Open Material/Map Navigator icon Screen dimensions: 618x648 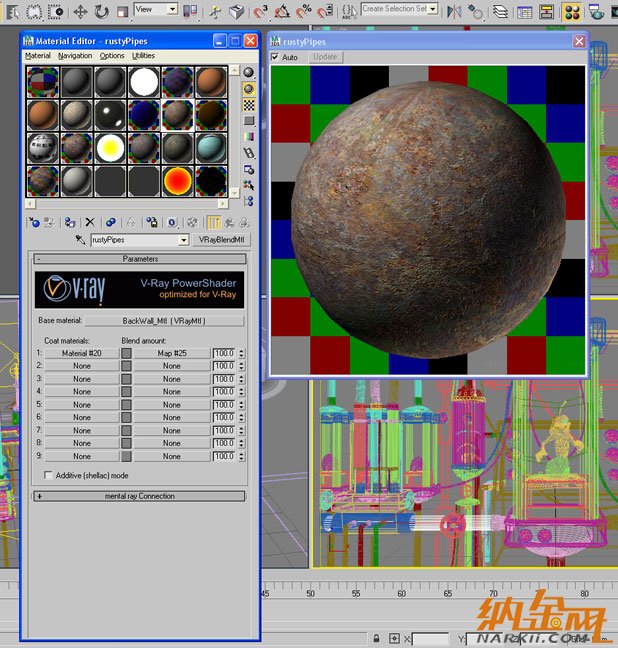pyautogui.click(x=248, y=201)
